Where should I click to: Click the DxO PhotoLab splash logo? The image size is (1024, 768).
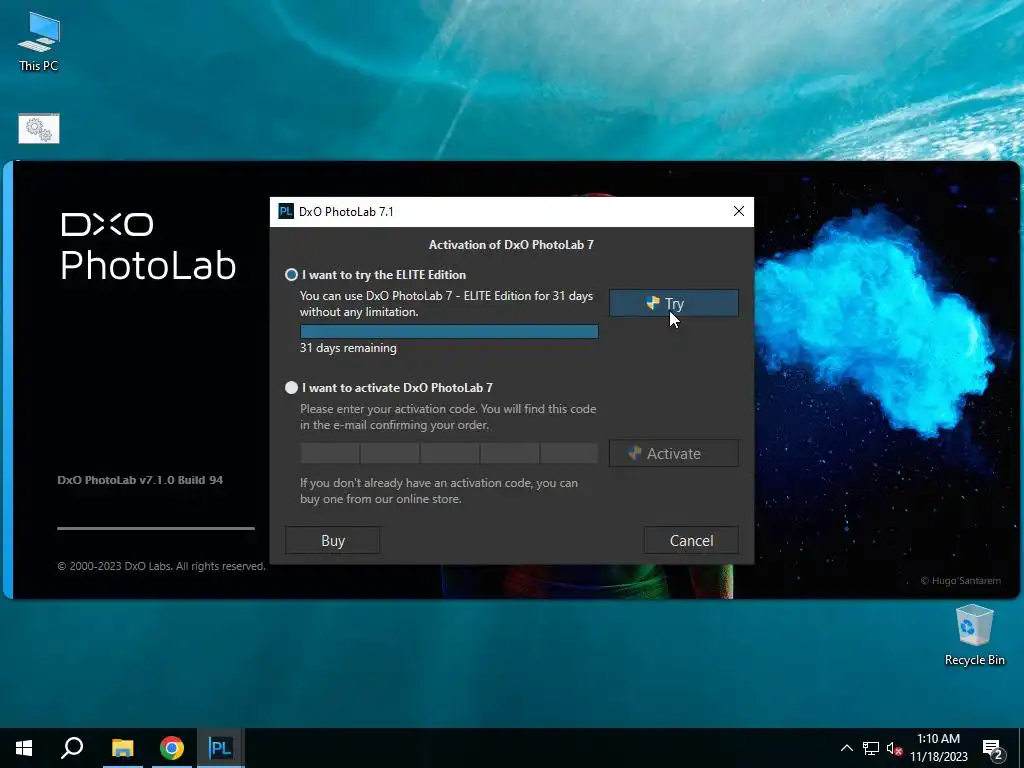coord(148,247)
